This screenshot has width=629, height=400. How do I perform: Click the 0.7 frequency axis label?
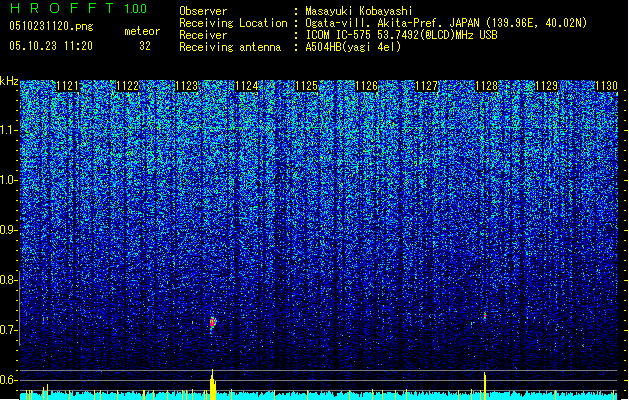tap(8, 330)
